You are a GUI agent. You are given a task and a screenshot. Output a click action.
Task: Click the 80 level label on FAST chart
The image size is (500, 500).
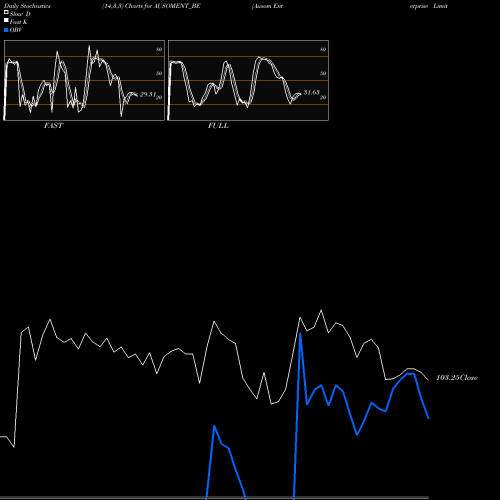coord(159,49)
